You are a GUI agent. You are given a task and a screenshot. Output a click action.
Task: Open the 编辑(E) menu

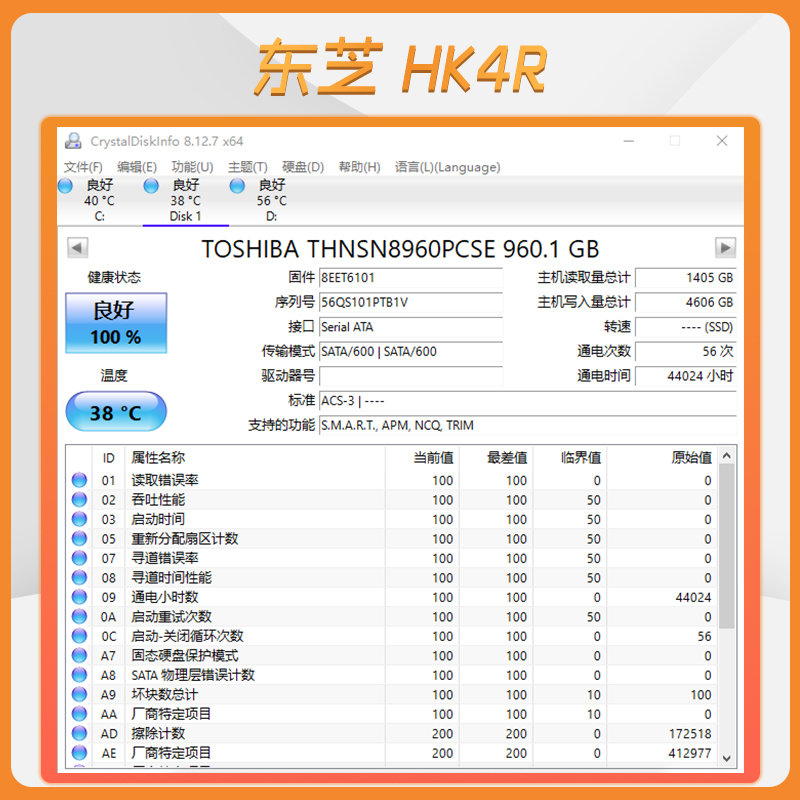[x=136, y=167]
